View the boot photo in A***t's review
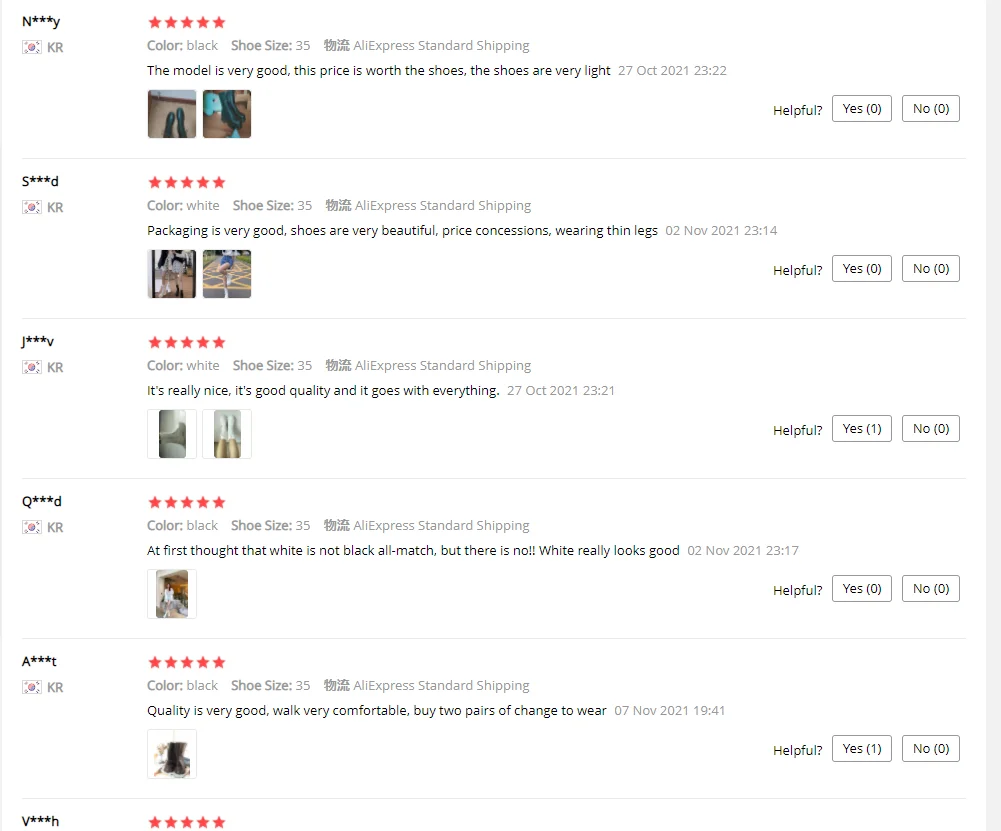The image size is (1001, 831). point(172,754)
